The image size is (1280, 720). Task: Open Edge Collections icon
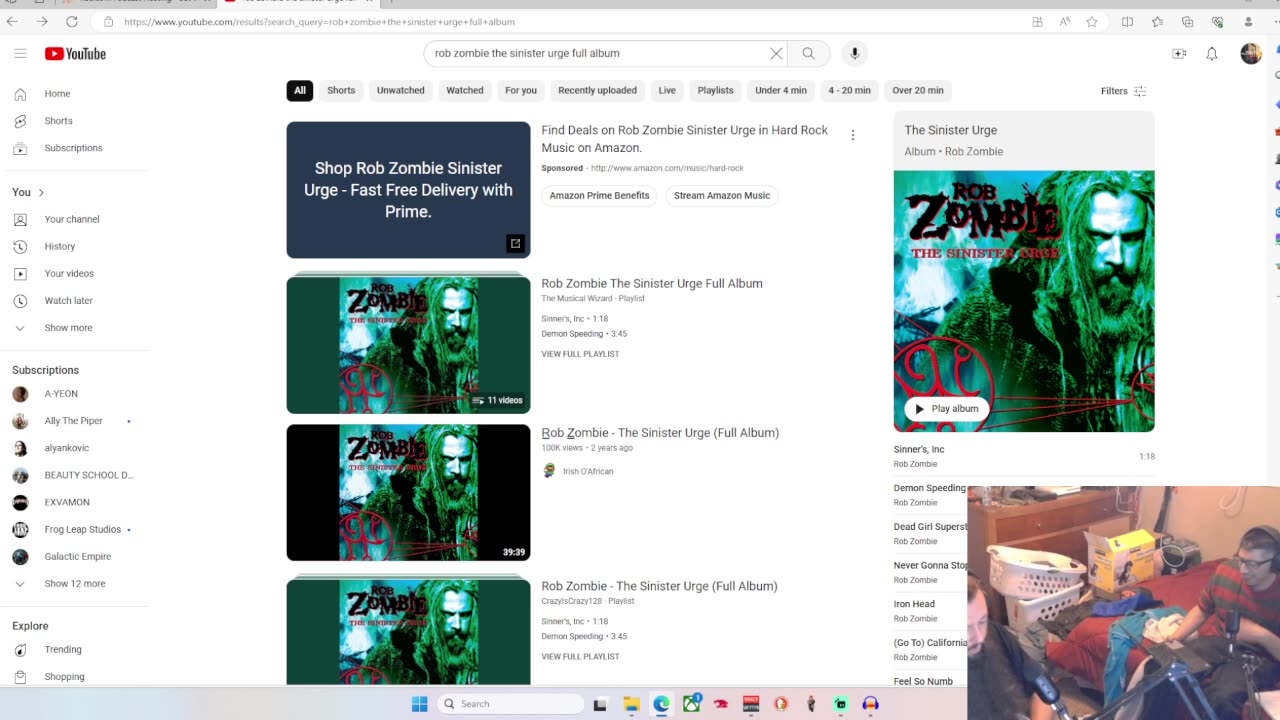[1187, 22]
